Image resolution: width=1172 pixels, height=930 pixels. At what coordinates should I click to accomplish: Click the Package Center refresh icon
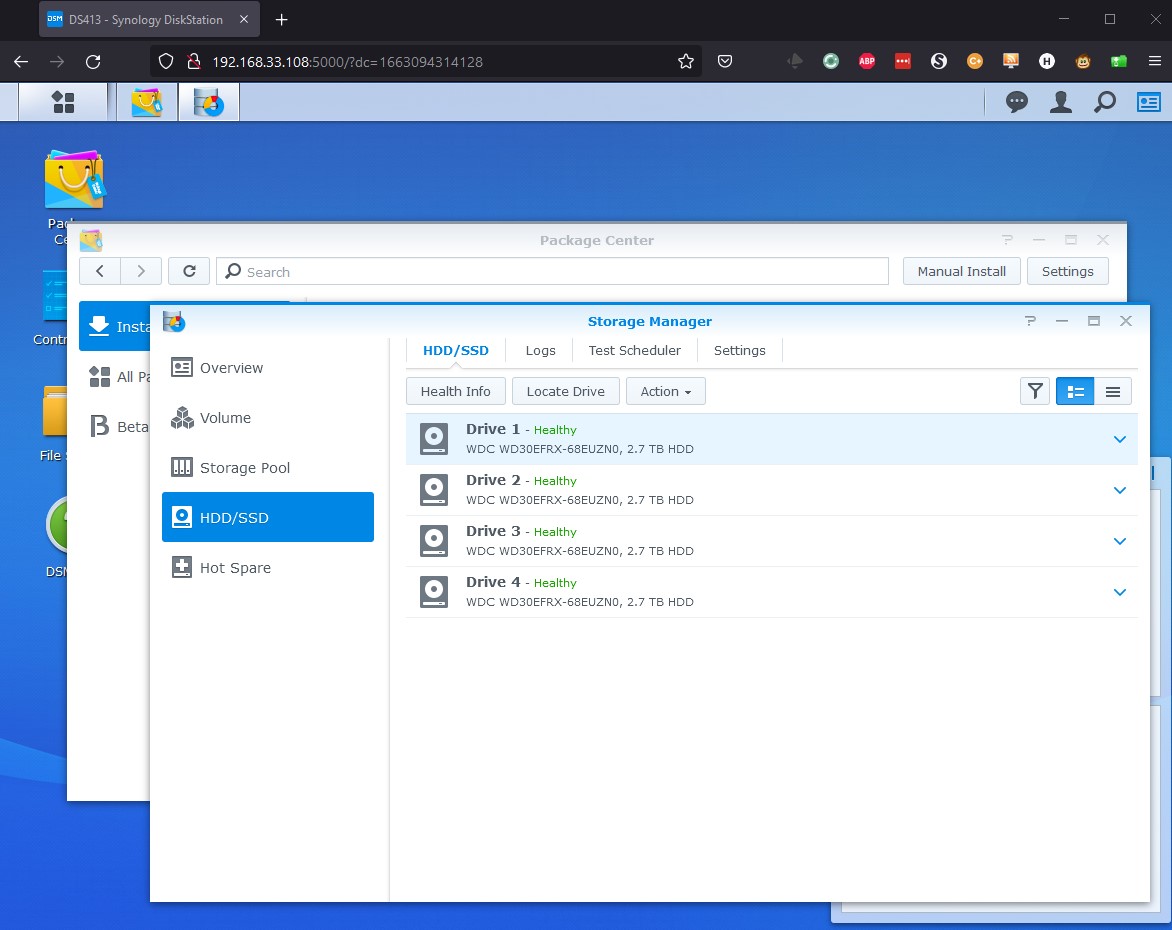189,271
